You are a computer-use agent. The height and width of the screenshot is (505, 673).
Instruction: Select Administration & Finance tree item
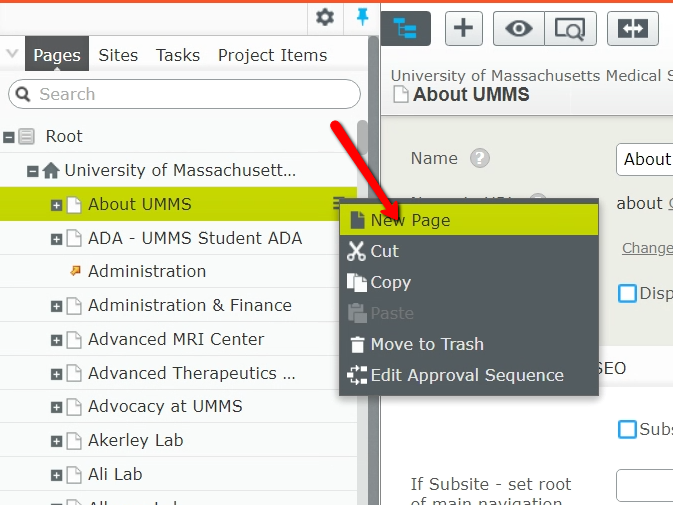[190, 306]
